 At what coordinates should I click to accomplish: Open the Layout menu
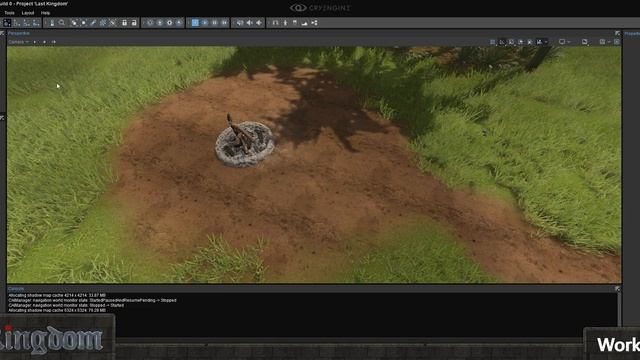coord(28,13)
